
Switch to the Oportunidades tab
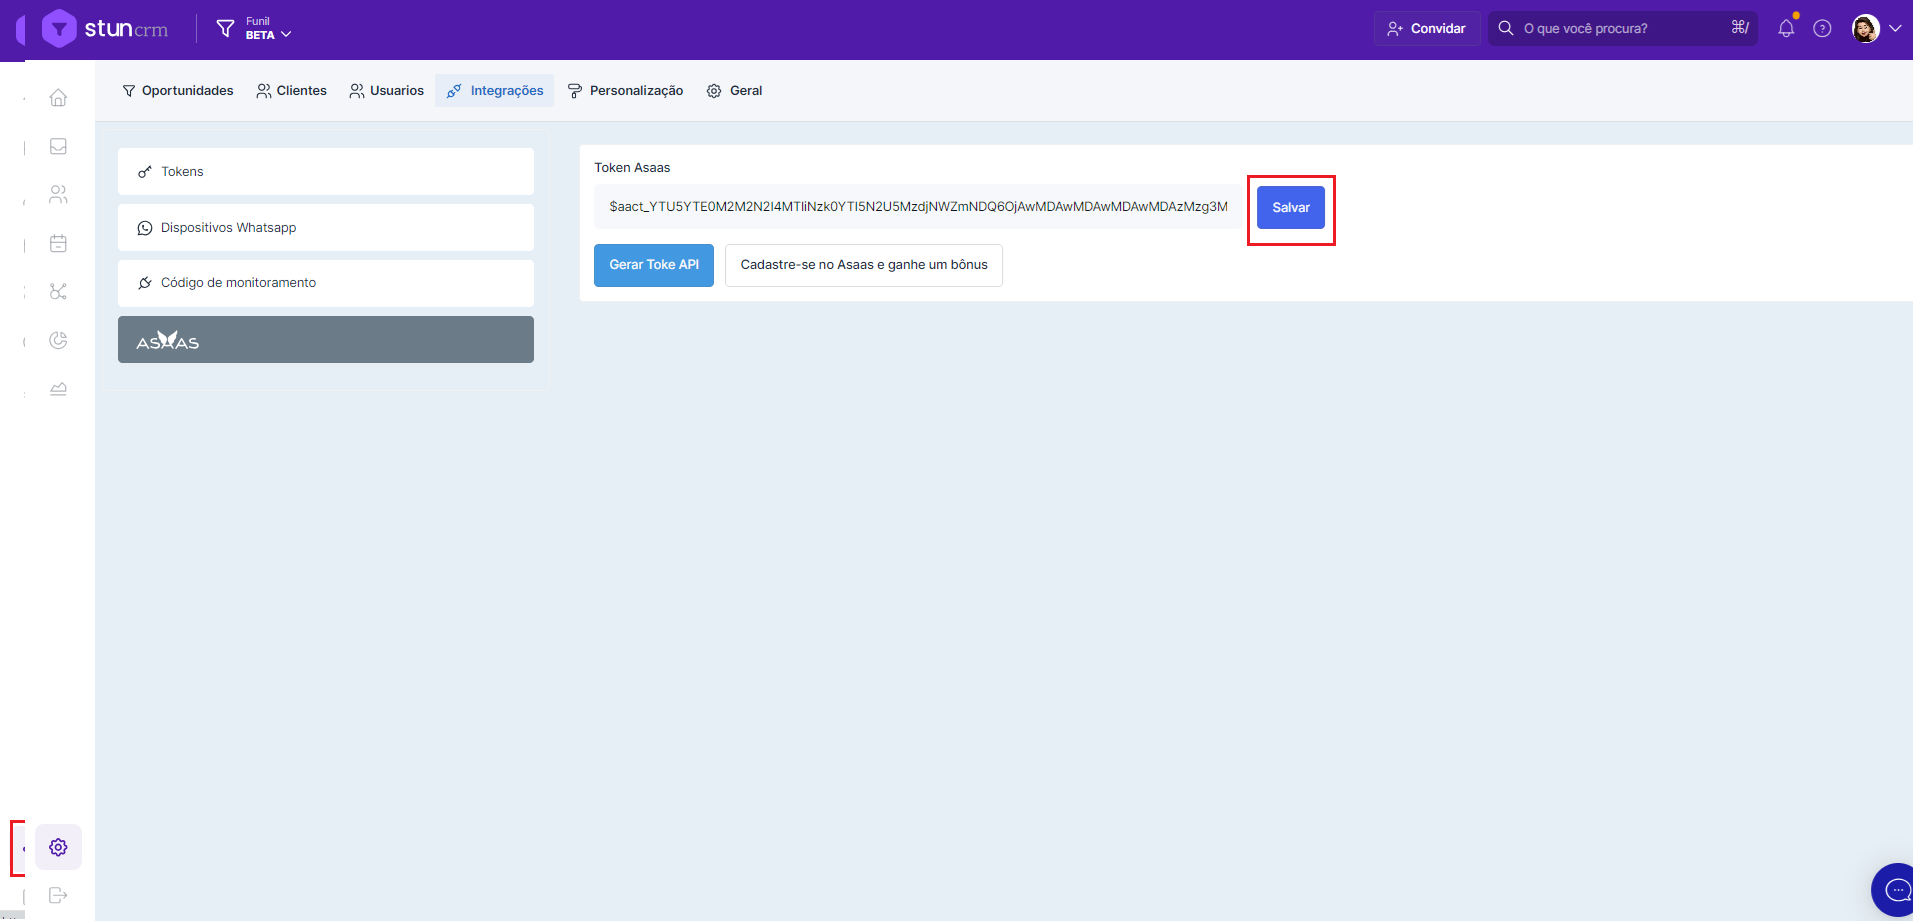(x=177, y=91)
